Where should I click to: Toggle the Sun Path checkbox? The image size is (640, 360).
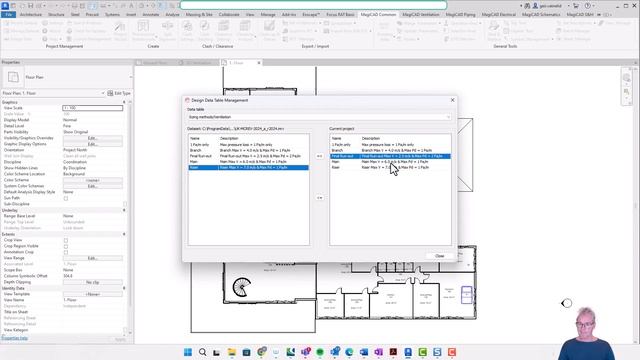(x=66, y=198)
